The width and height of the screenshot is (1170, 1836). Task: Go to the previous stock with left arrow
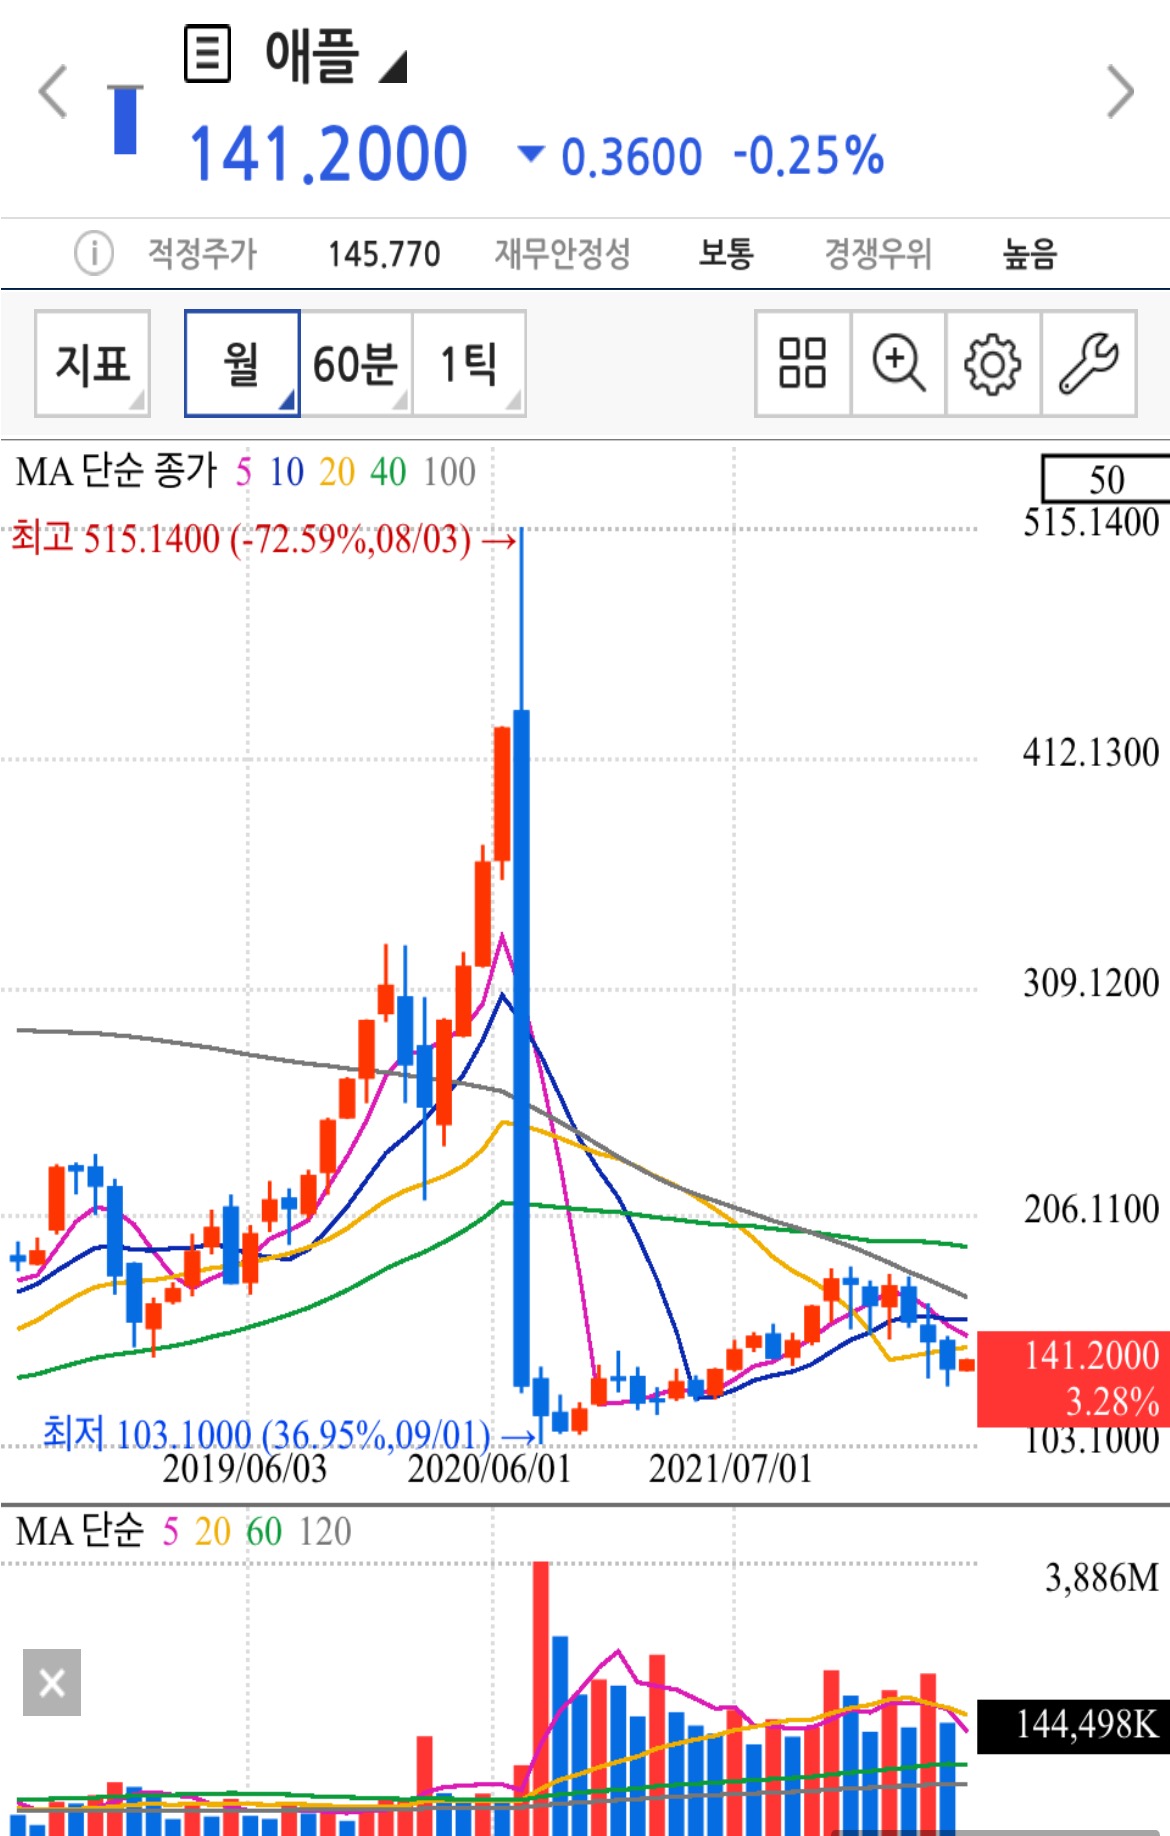52,92
